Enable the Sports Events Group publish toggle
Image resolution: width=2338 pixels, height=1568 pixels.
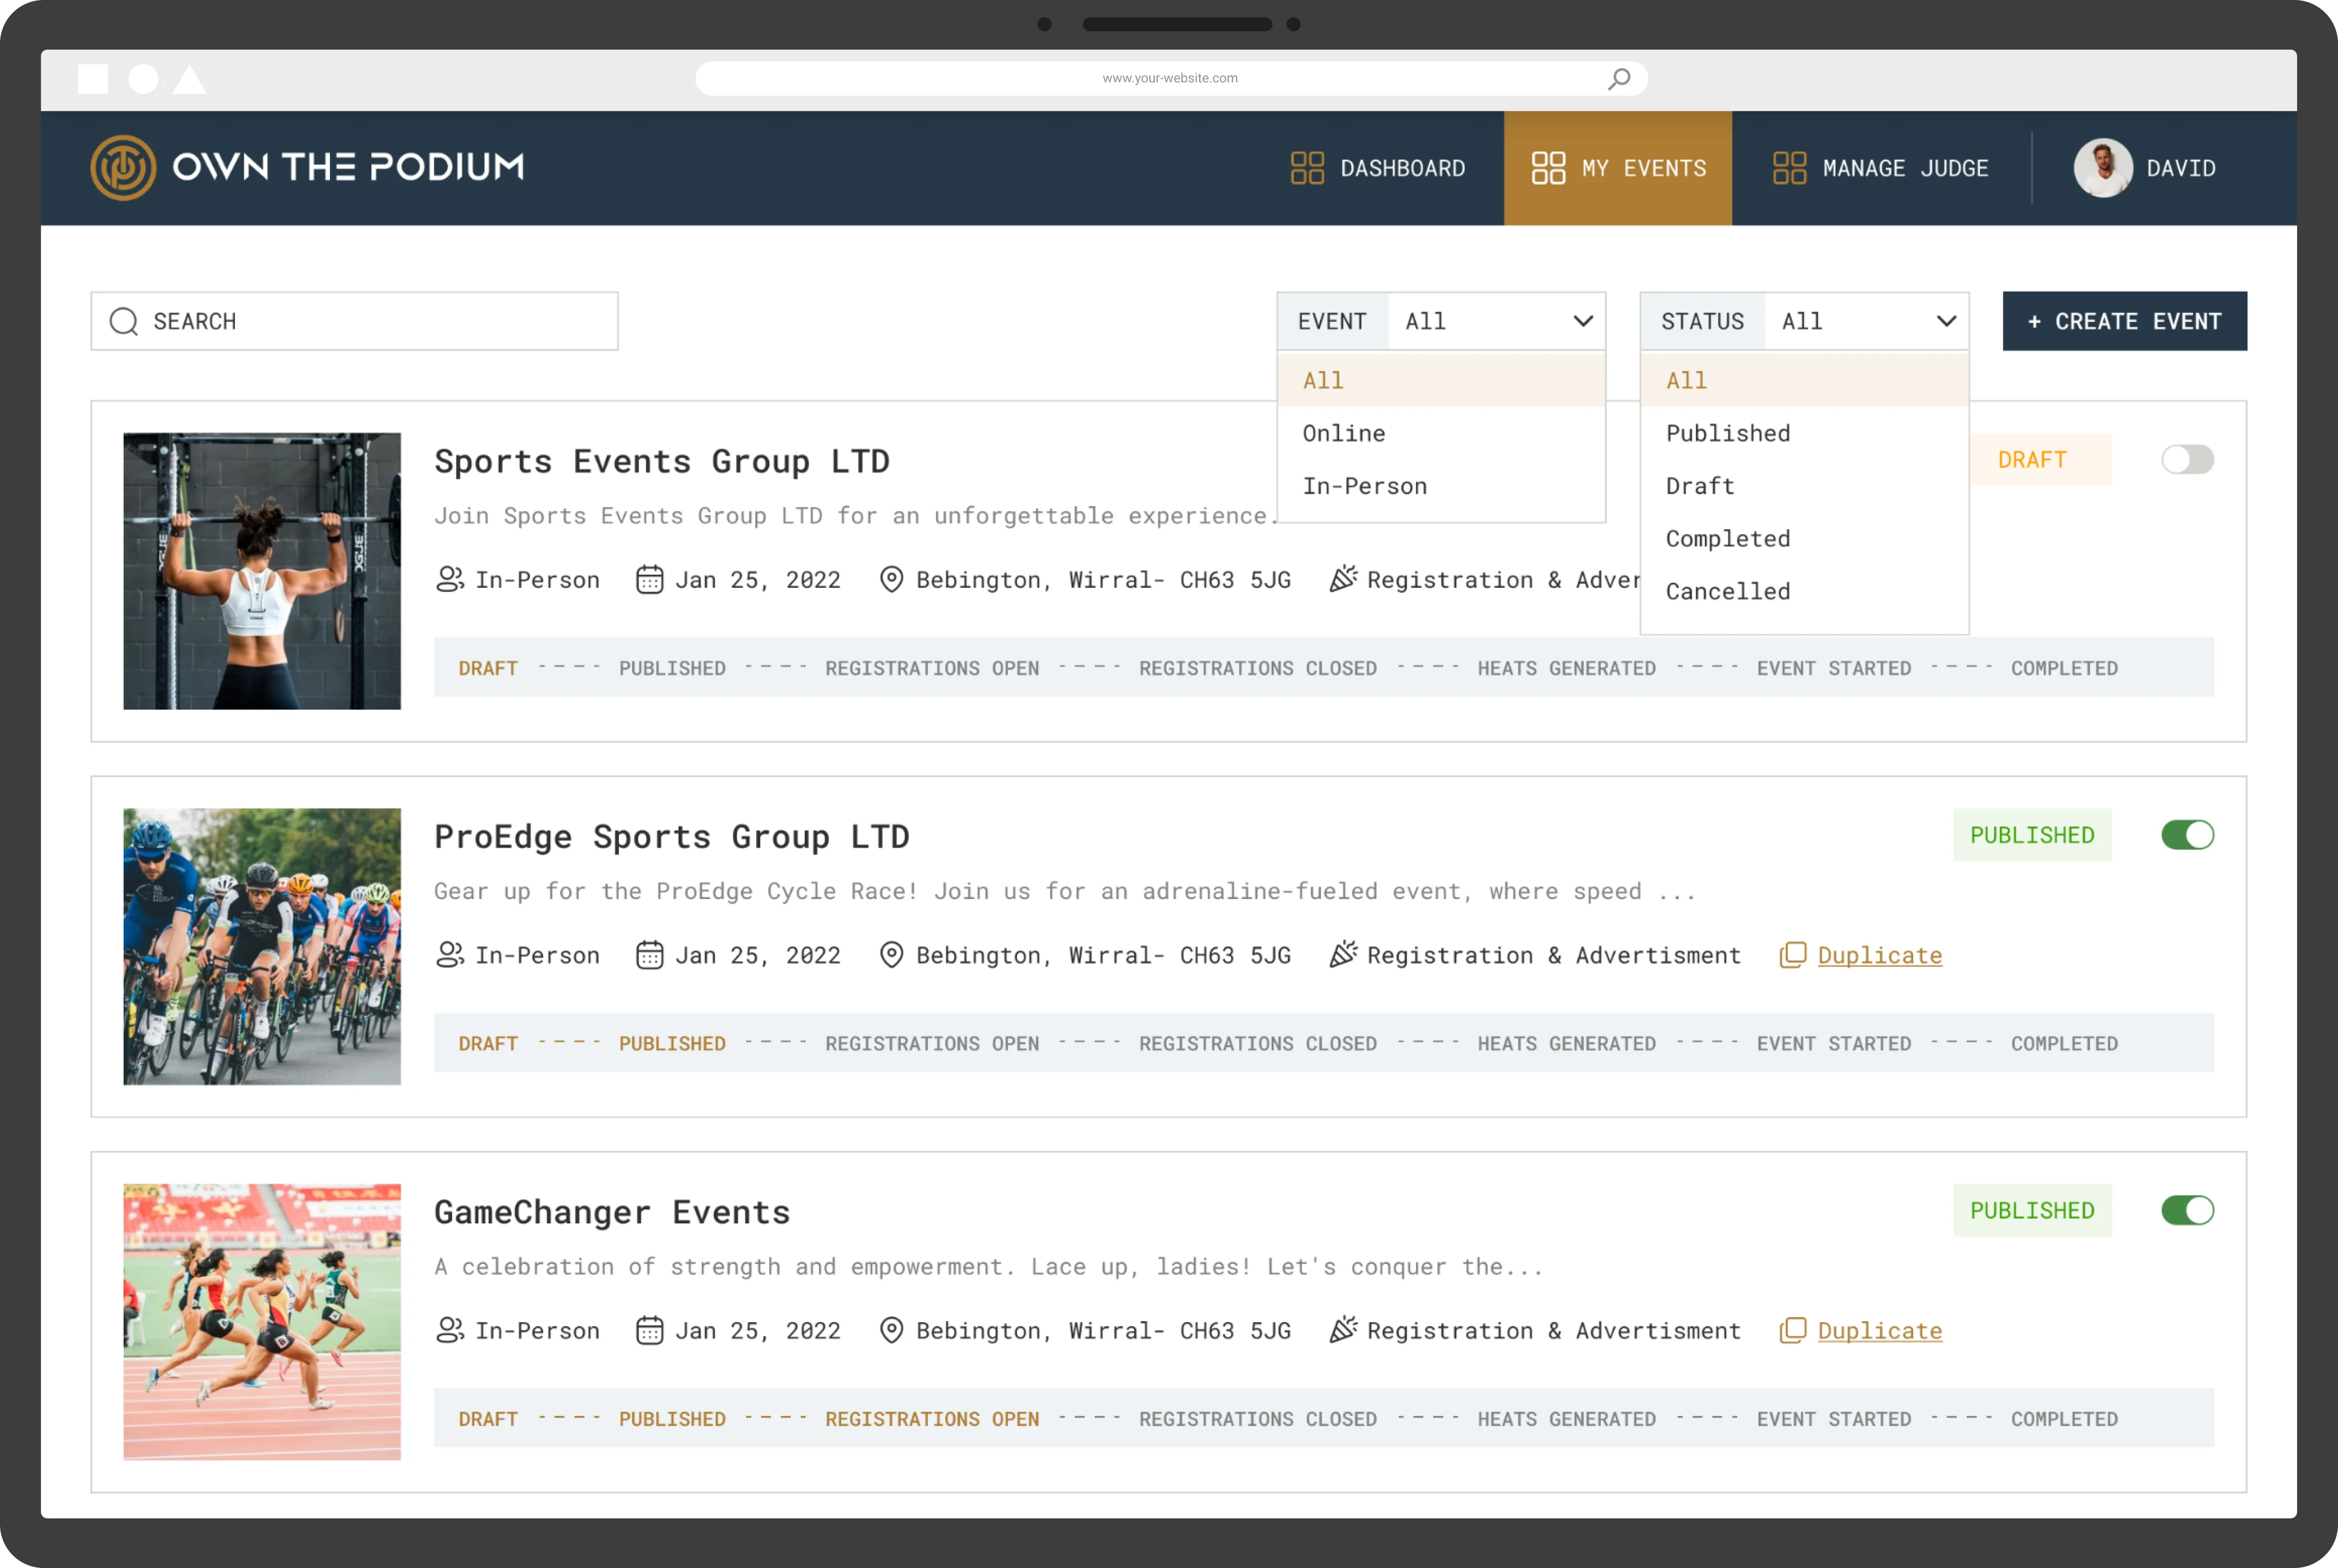(2187, 459)
